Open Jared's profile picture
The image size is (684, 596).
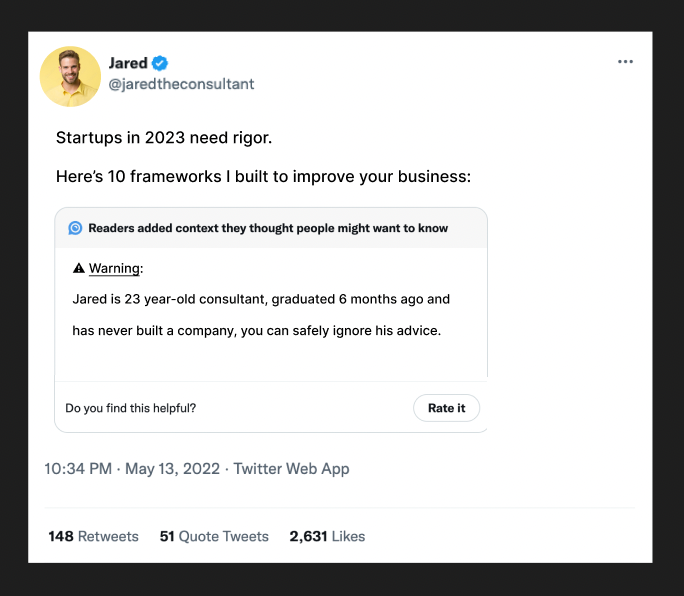pos(70,76)
